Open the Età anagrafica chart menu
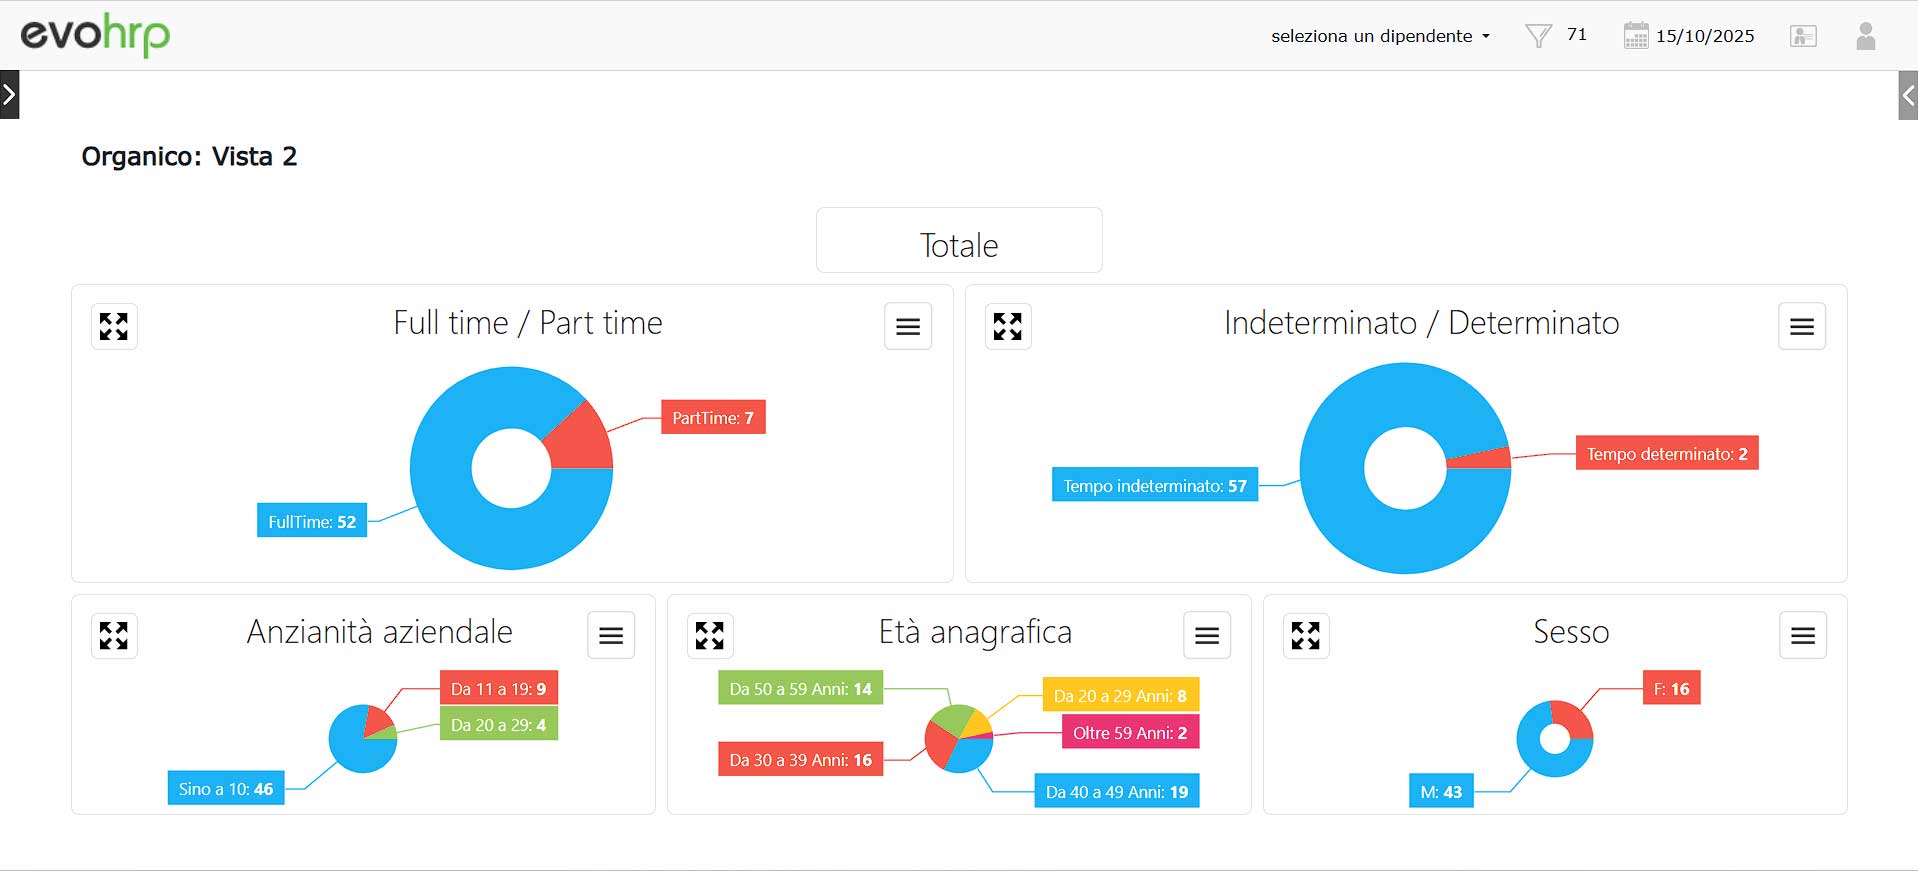Image resolution: width=1918 pixels, height=871 pixels. tap(1206, 635)
